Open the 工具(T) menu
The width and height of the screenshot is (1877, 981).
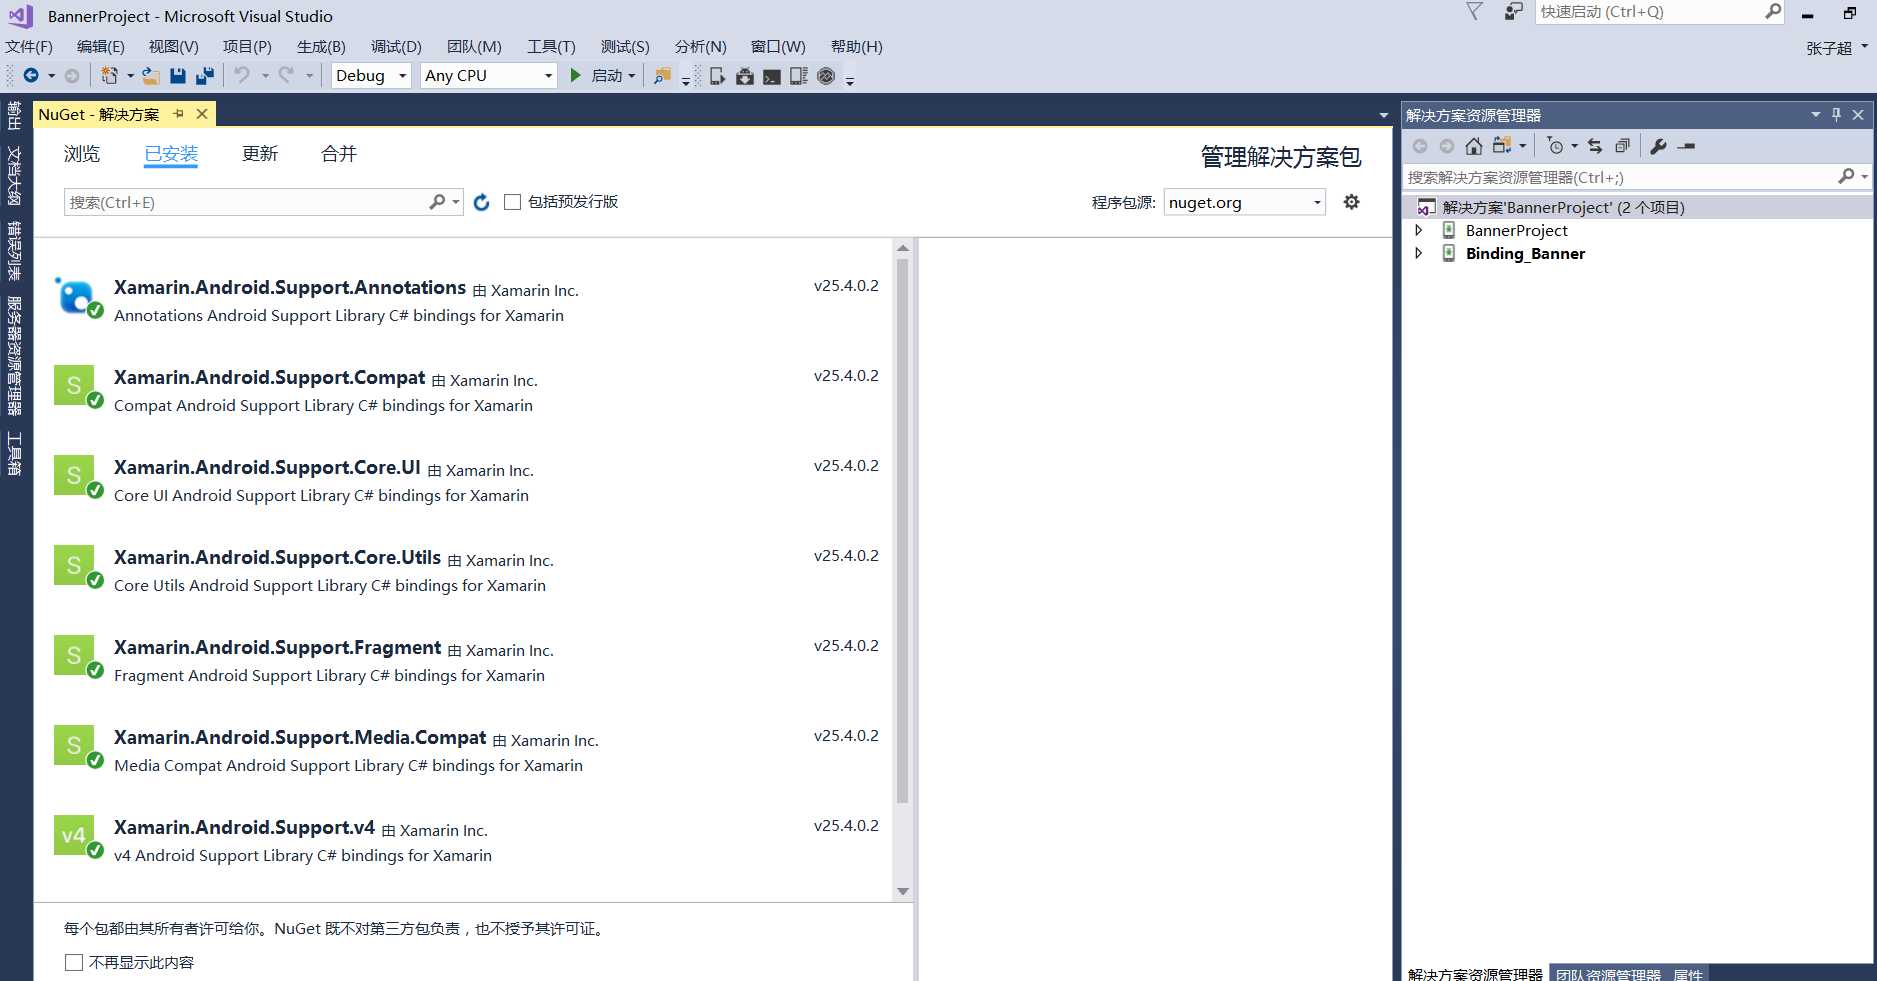[551, 47]
